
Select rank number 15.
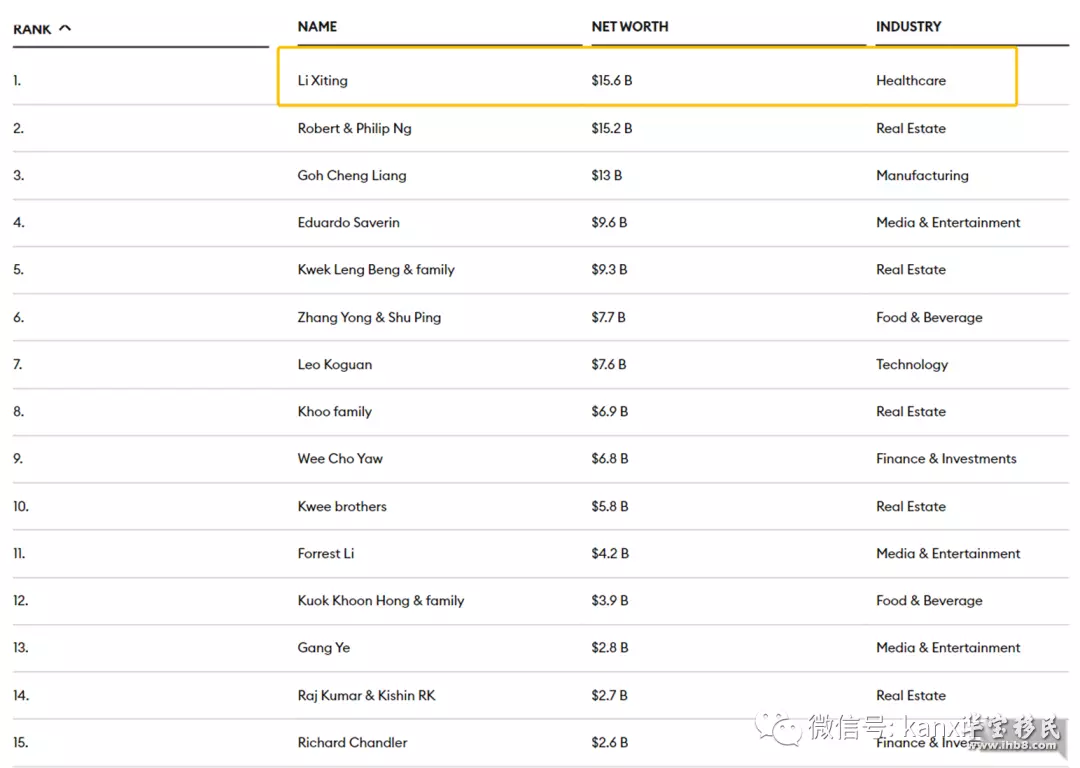tap(21, 743)
